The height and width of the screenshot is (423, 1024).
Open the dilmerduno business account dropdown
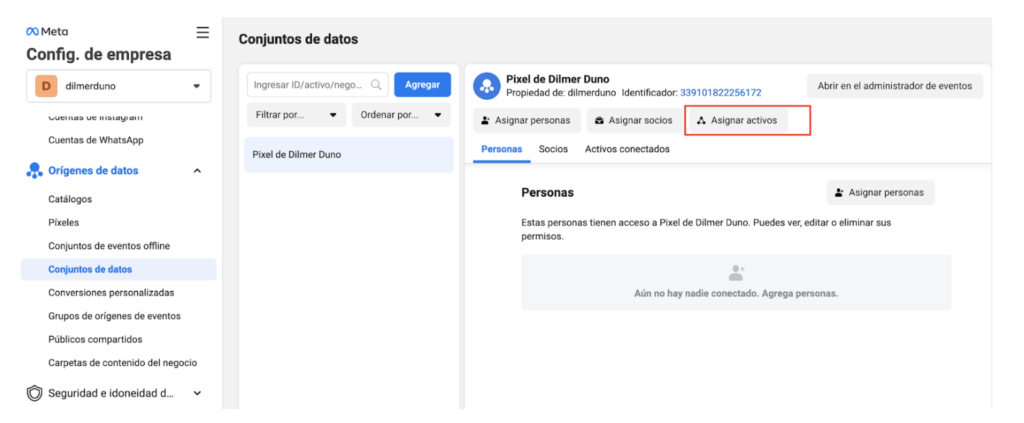point(119,86)
